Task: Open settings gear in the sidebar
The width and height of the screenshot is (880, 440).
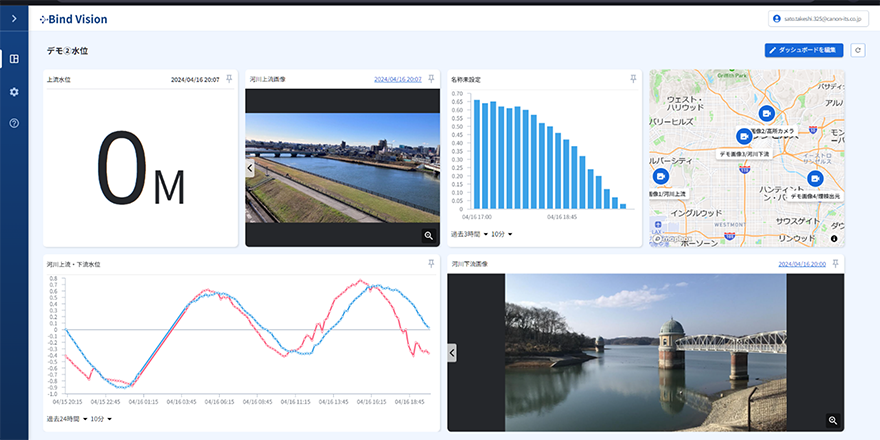Action: coord(14,91)
